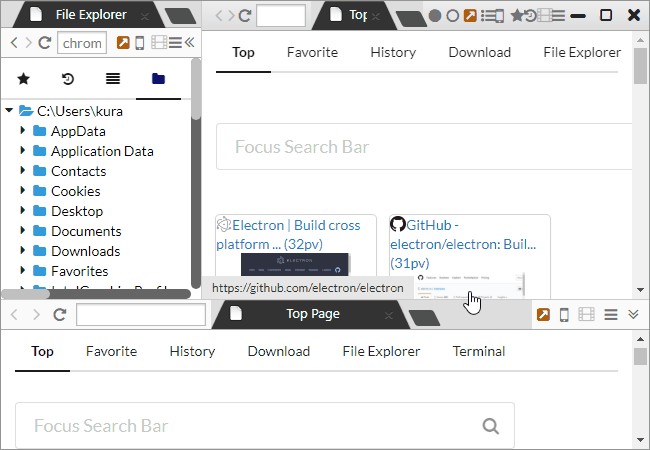Reload the File Explorer panel
Screen dimensions: 650x450
click(45, 43)
